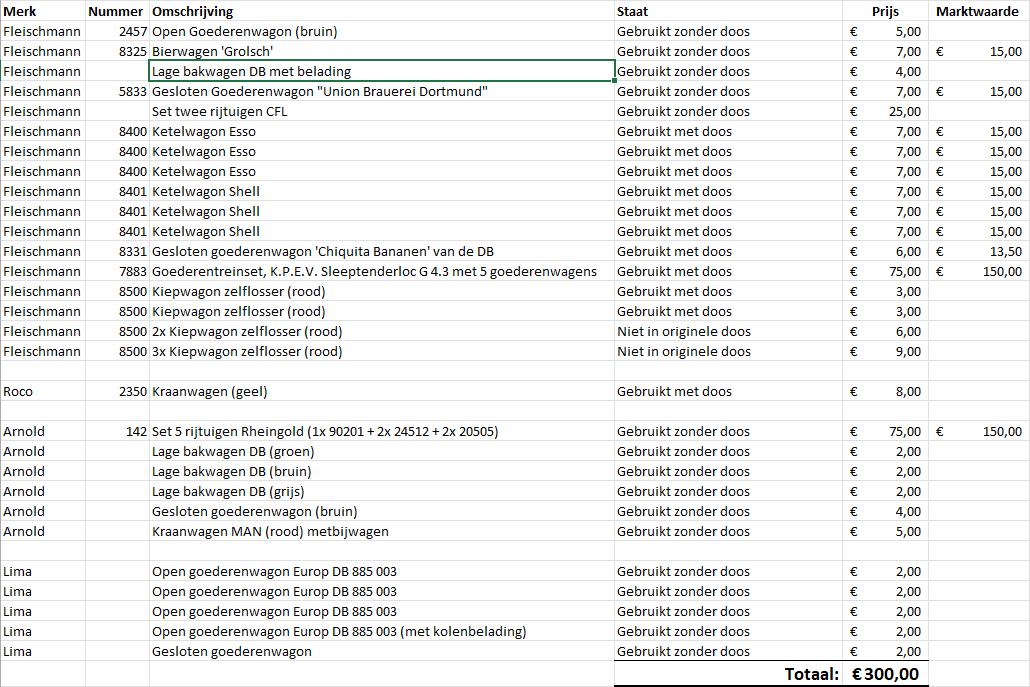
Task: Click the Marktwaarde header cell
Action: coord(979,11)
